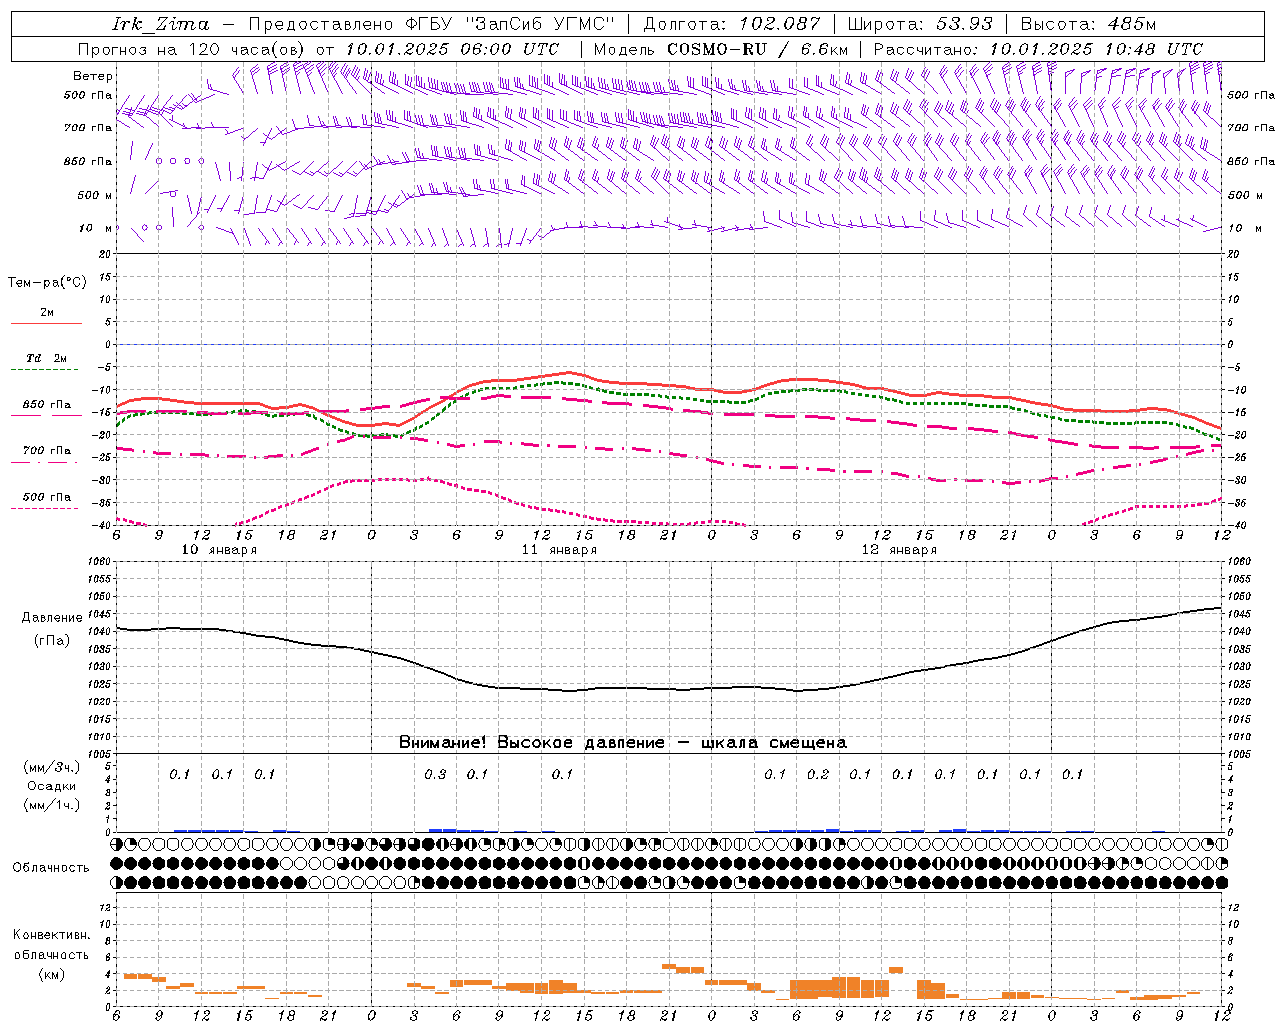
Task: Select computed time '10.01.2025 10:48 UTC'
Action: pyautogui.click(x=1096, y=49)
